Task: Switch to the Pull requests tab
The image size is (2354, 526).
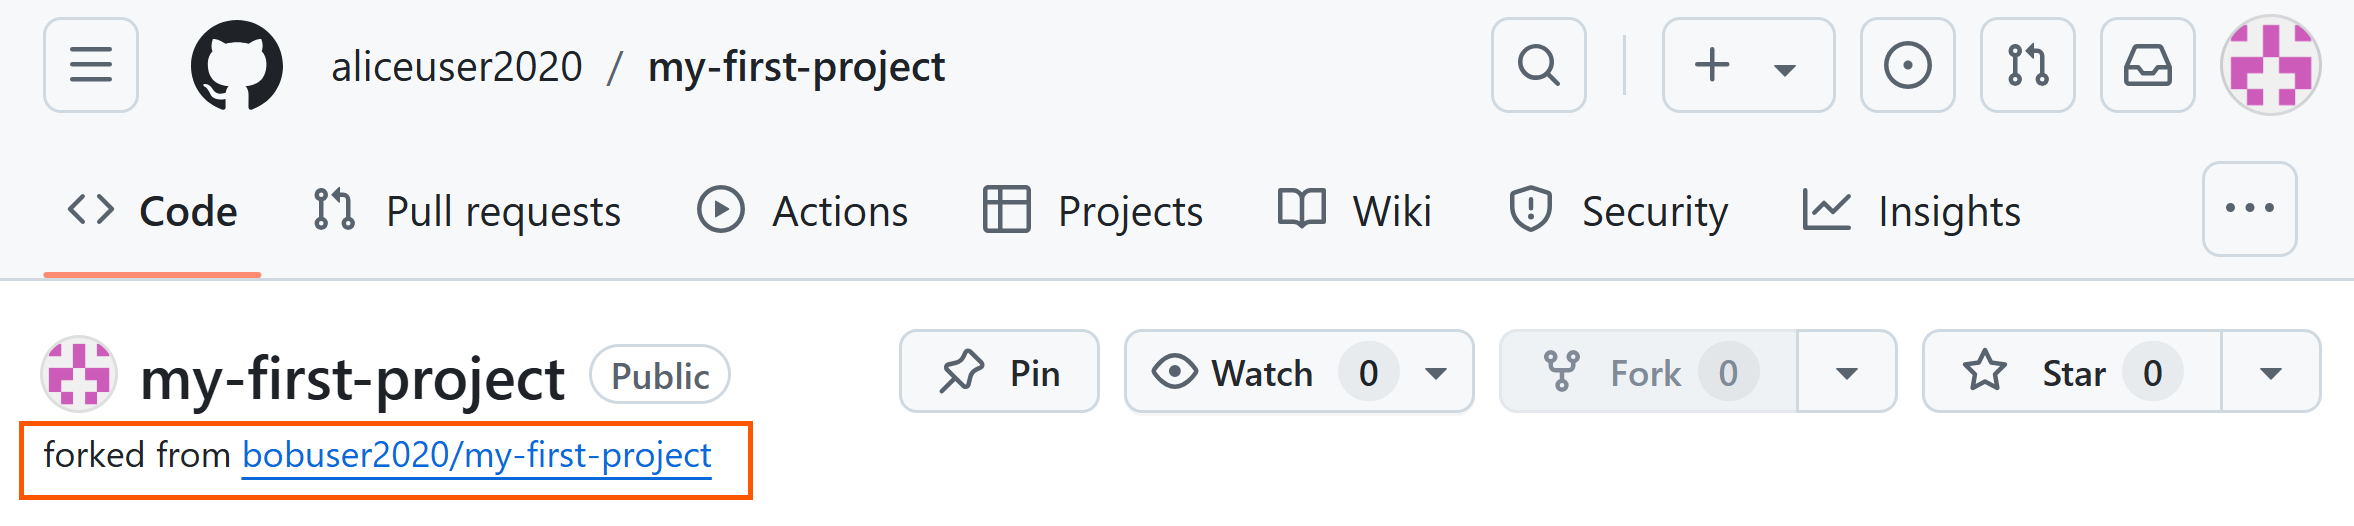Action: (467, 212)
